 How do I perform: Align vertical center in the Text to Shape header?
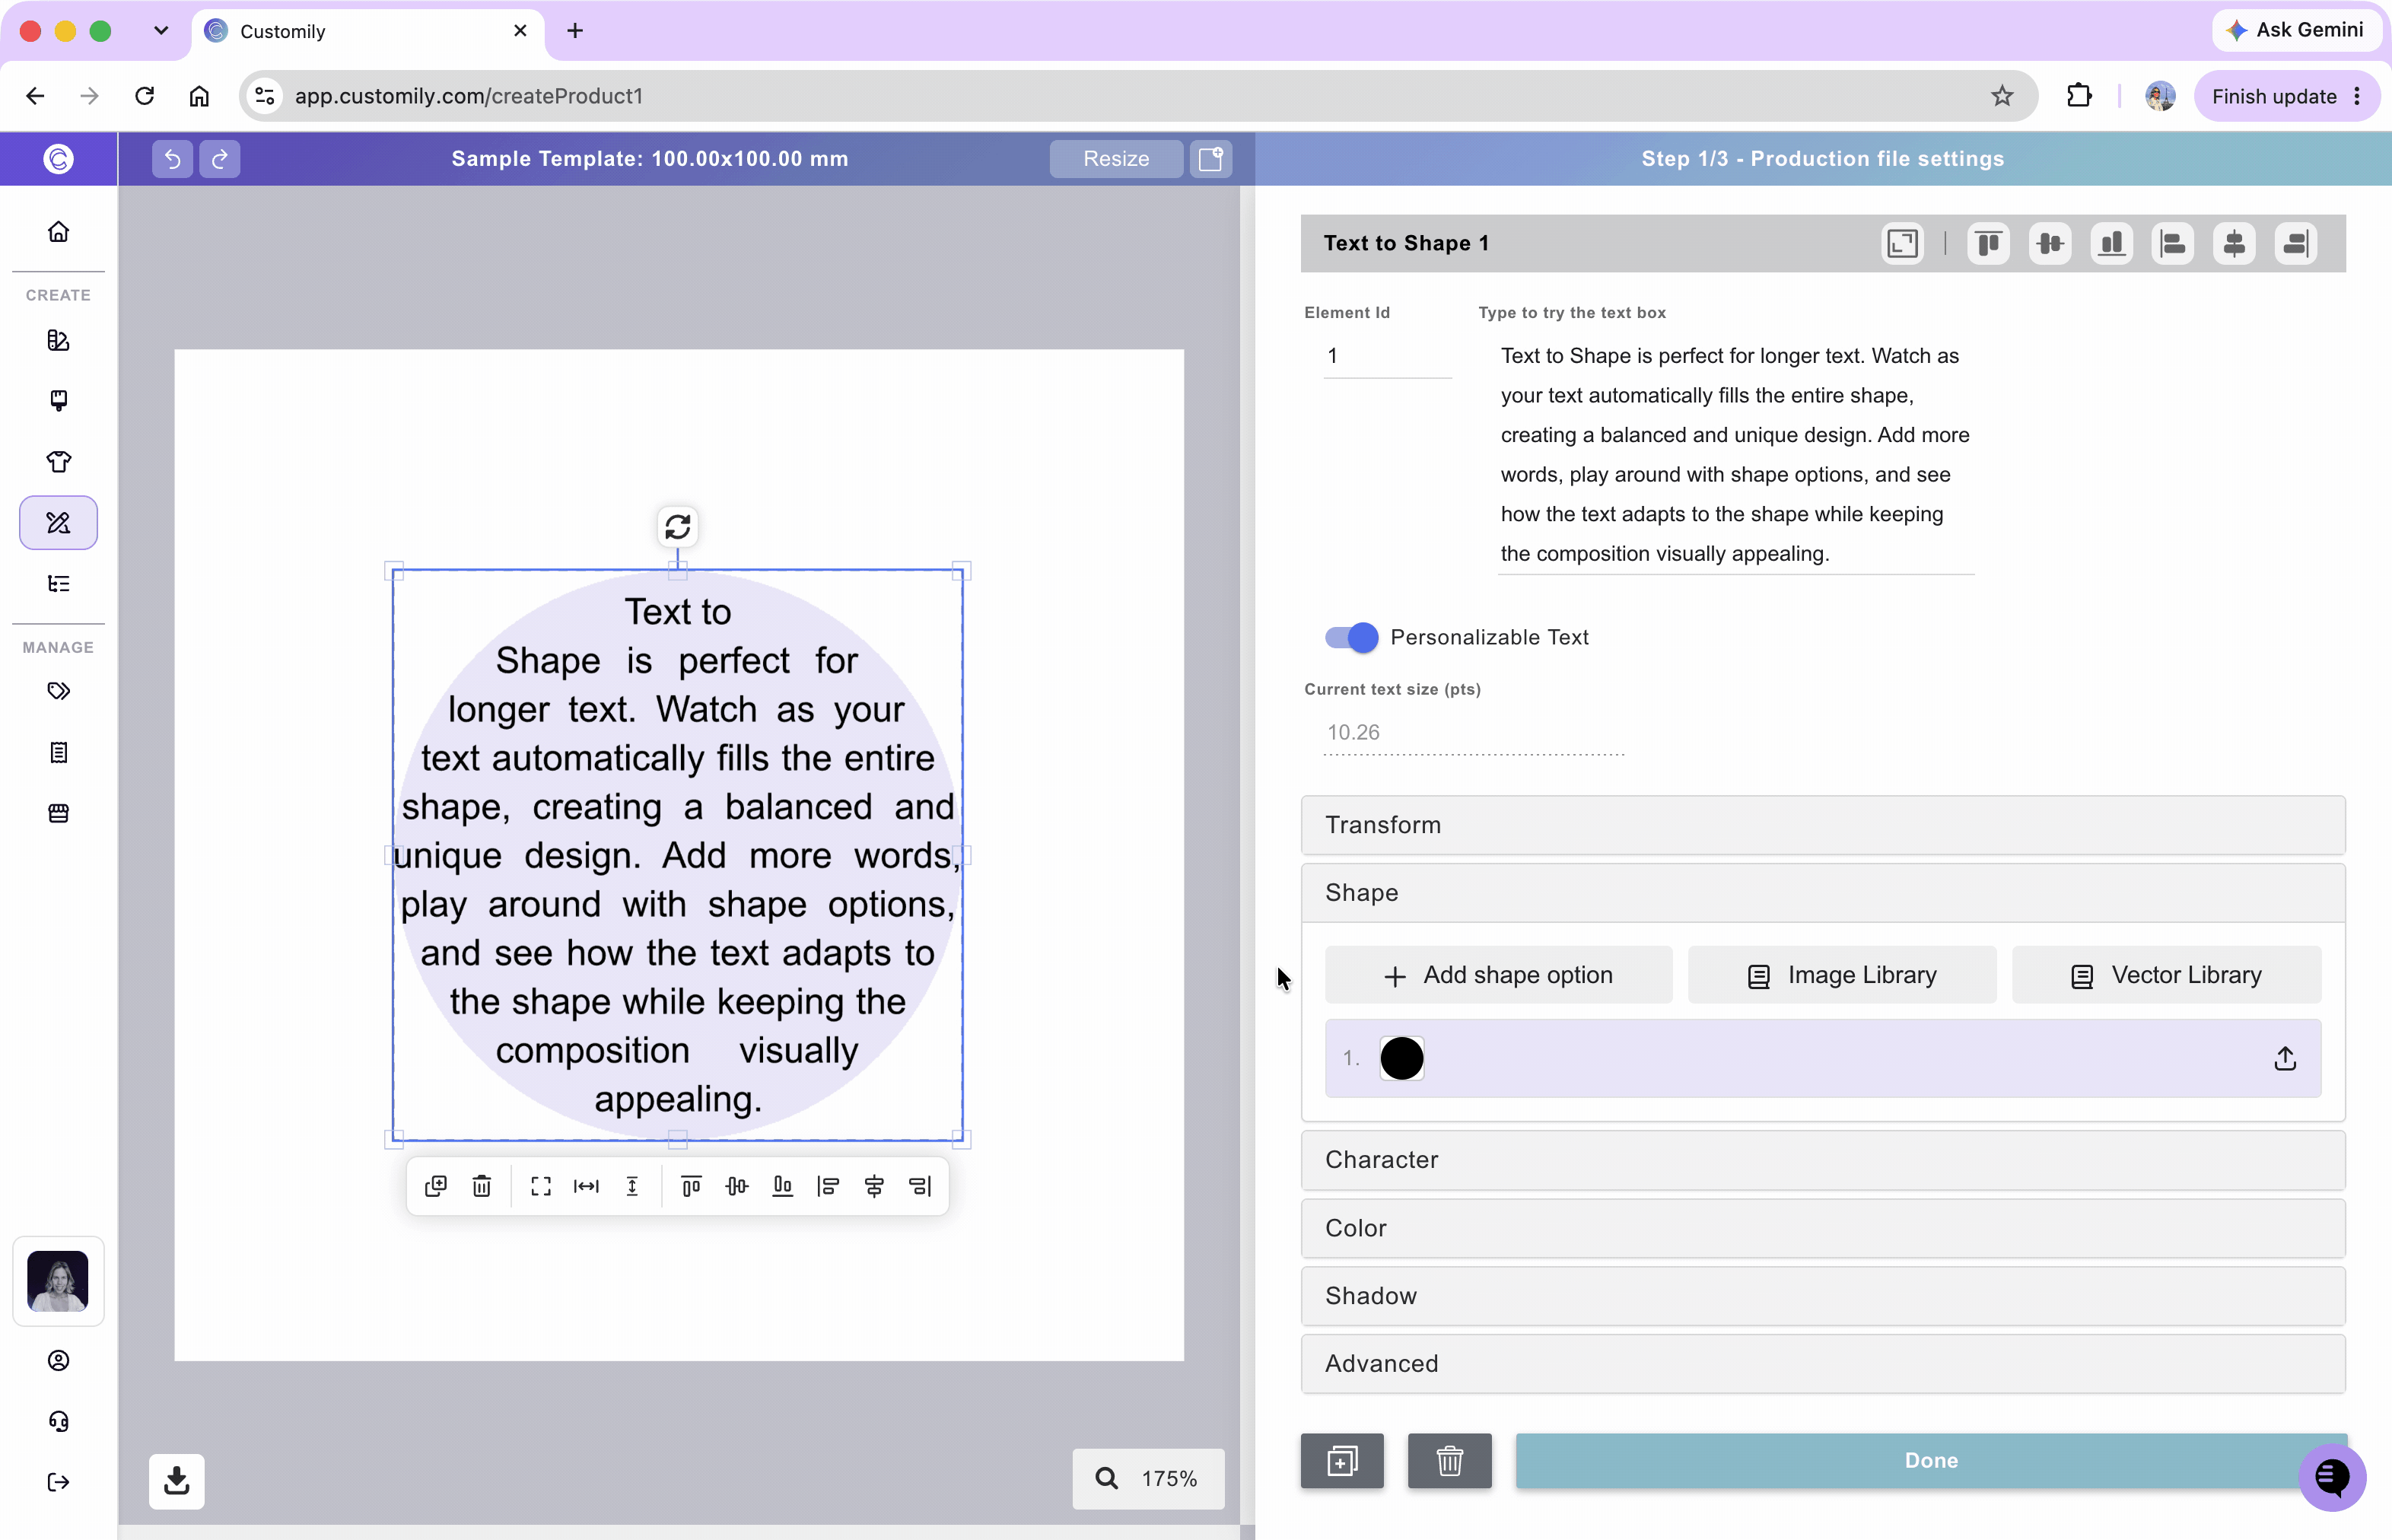[2050, 243]
